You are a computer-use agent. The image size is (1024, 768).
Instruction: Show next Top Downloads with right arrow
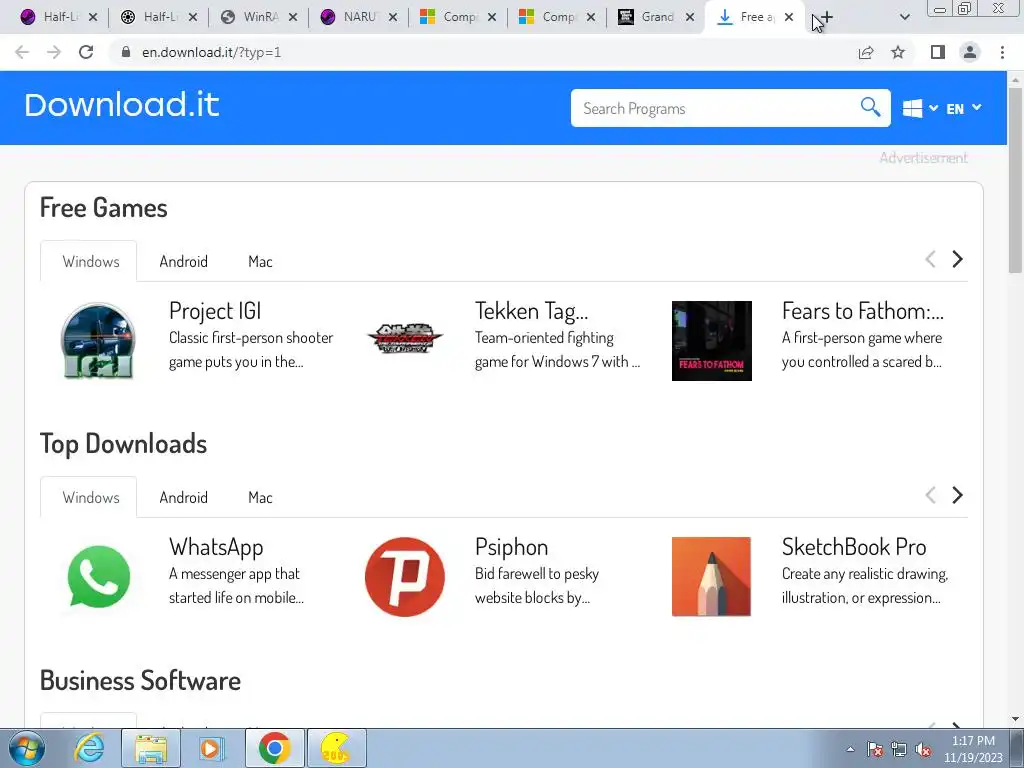[x=957, y=495]
